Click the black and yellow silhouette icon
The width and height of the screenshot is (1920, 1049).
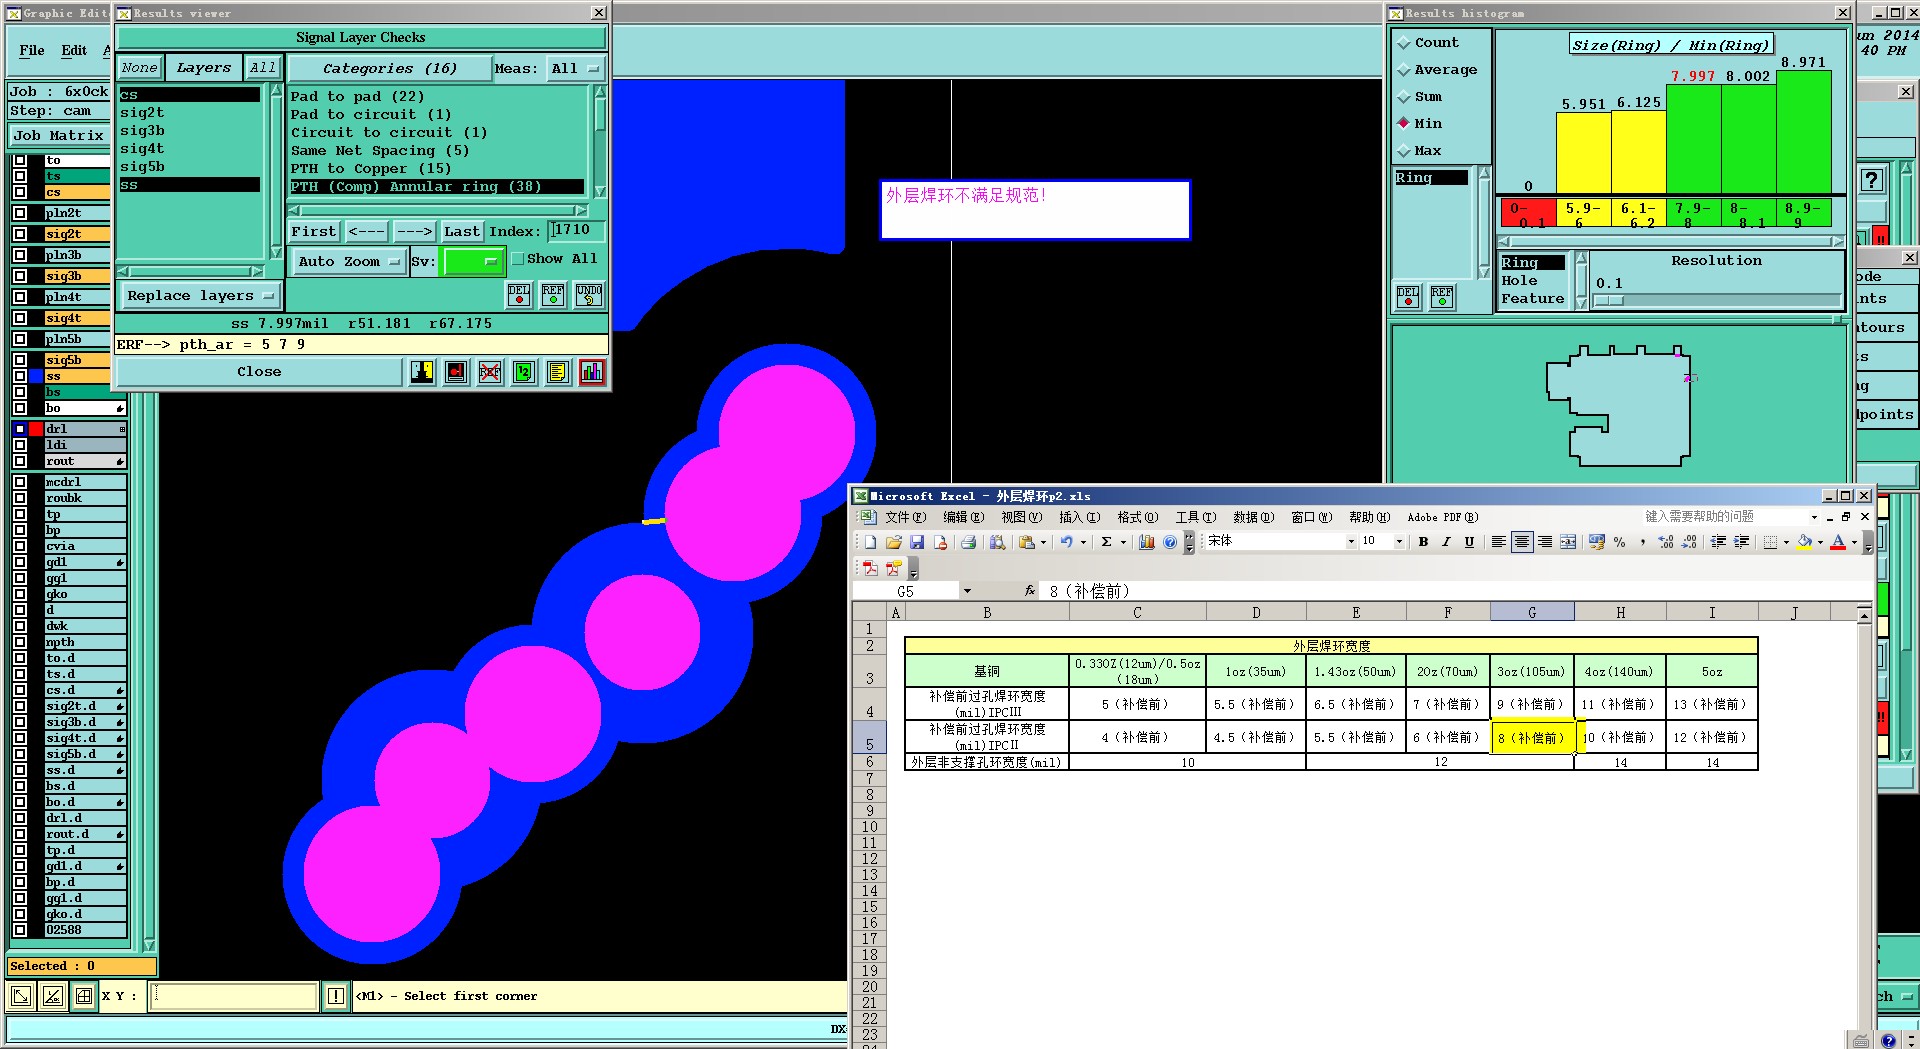(422, 372)
